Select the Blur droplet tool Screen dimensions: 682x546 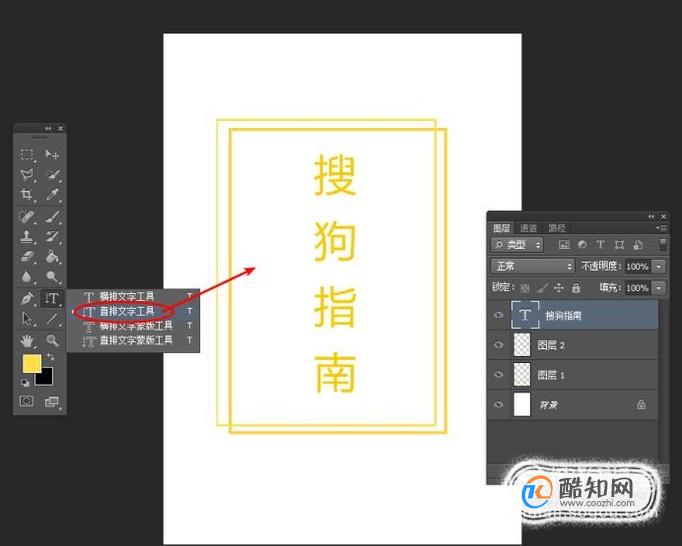pyautogui.click(x=27, y=276)
